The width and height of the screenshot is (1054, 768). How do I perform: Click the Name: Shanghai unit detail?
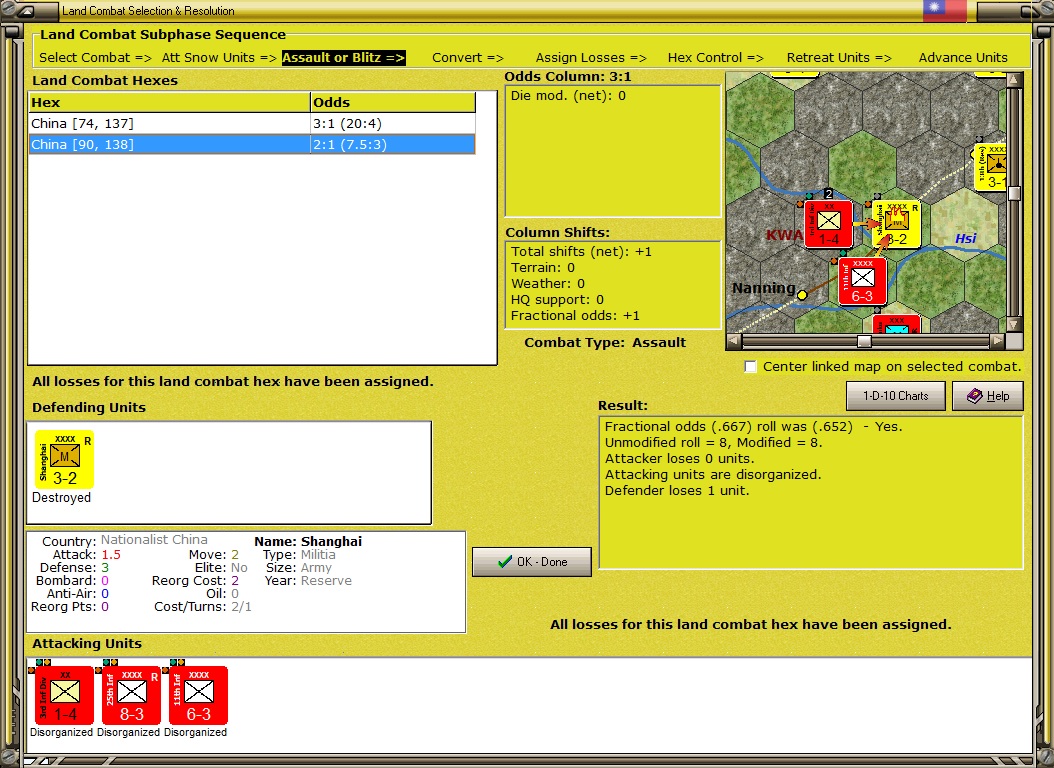click(308, 542)
